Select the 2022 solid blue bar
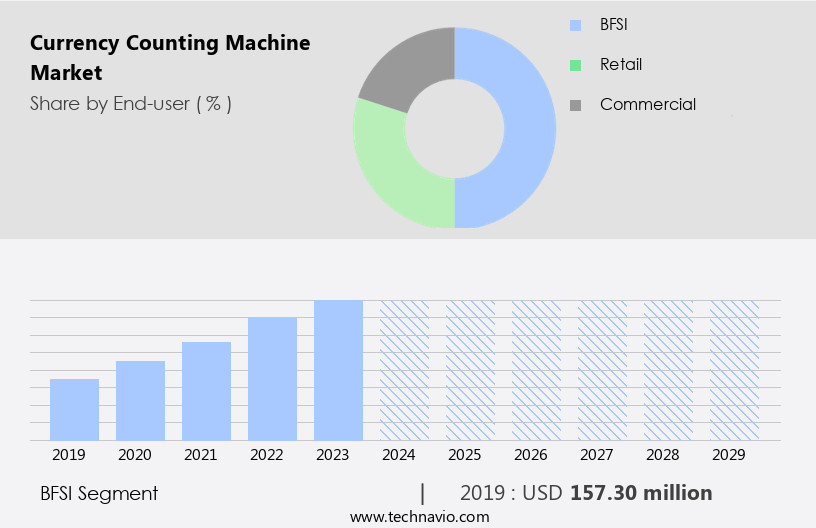Viewport: 816px width, 528px height. 272,379
